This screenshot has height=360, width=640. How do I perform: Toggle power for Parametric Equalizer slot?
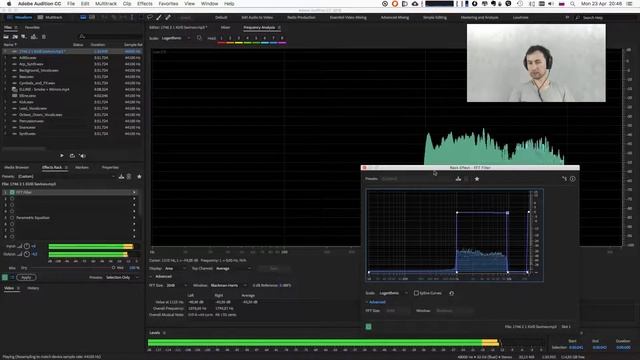point(12,218)
